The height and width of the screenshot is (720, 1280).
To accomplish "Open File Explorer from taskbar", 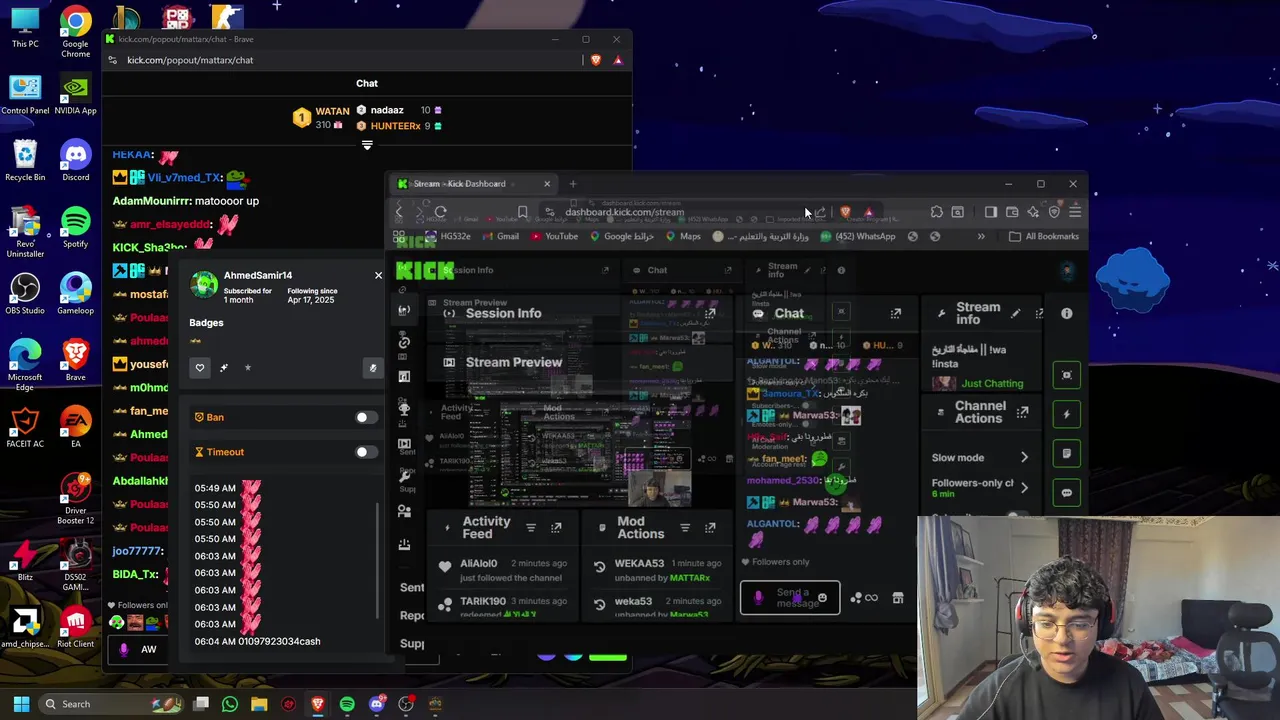I will (x=259, y=704).
